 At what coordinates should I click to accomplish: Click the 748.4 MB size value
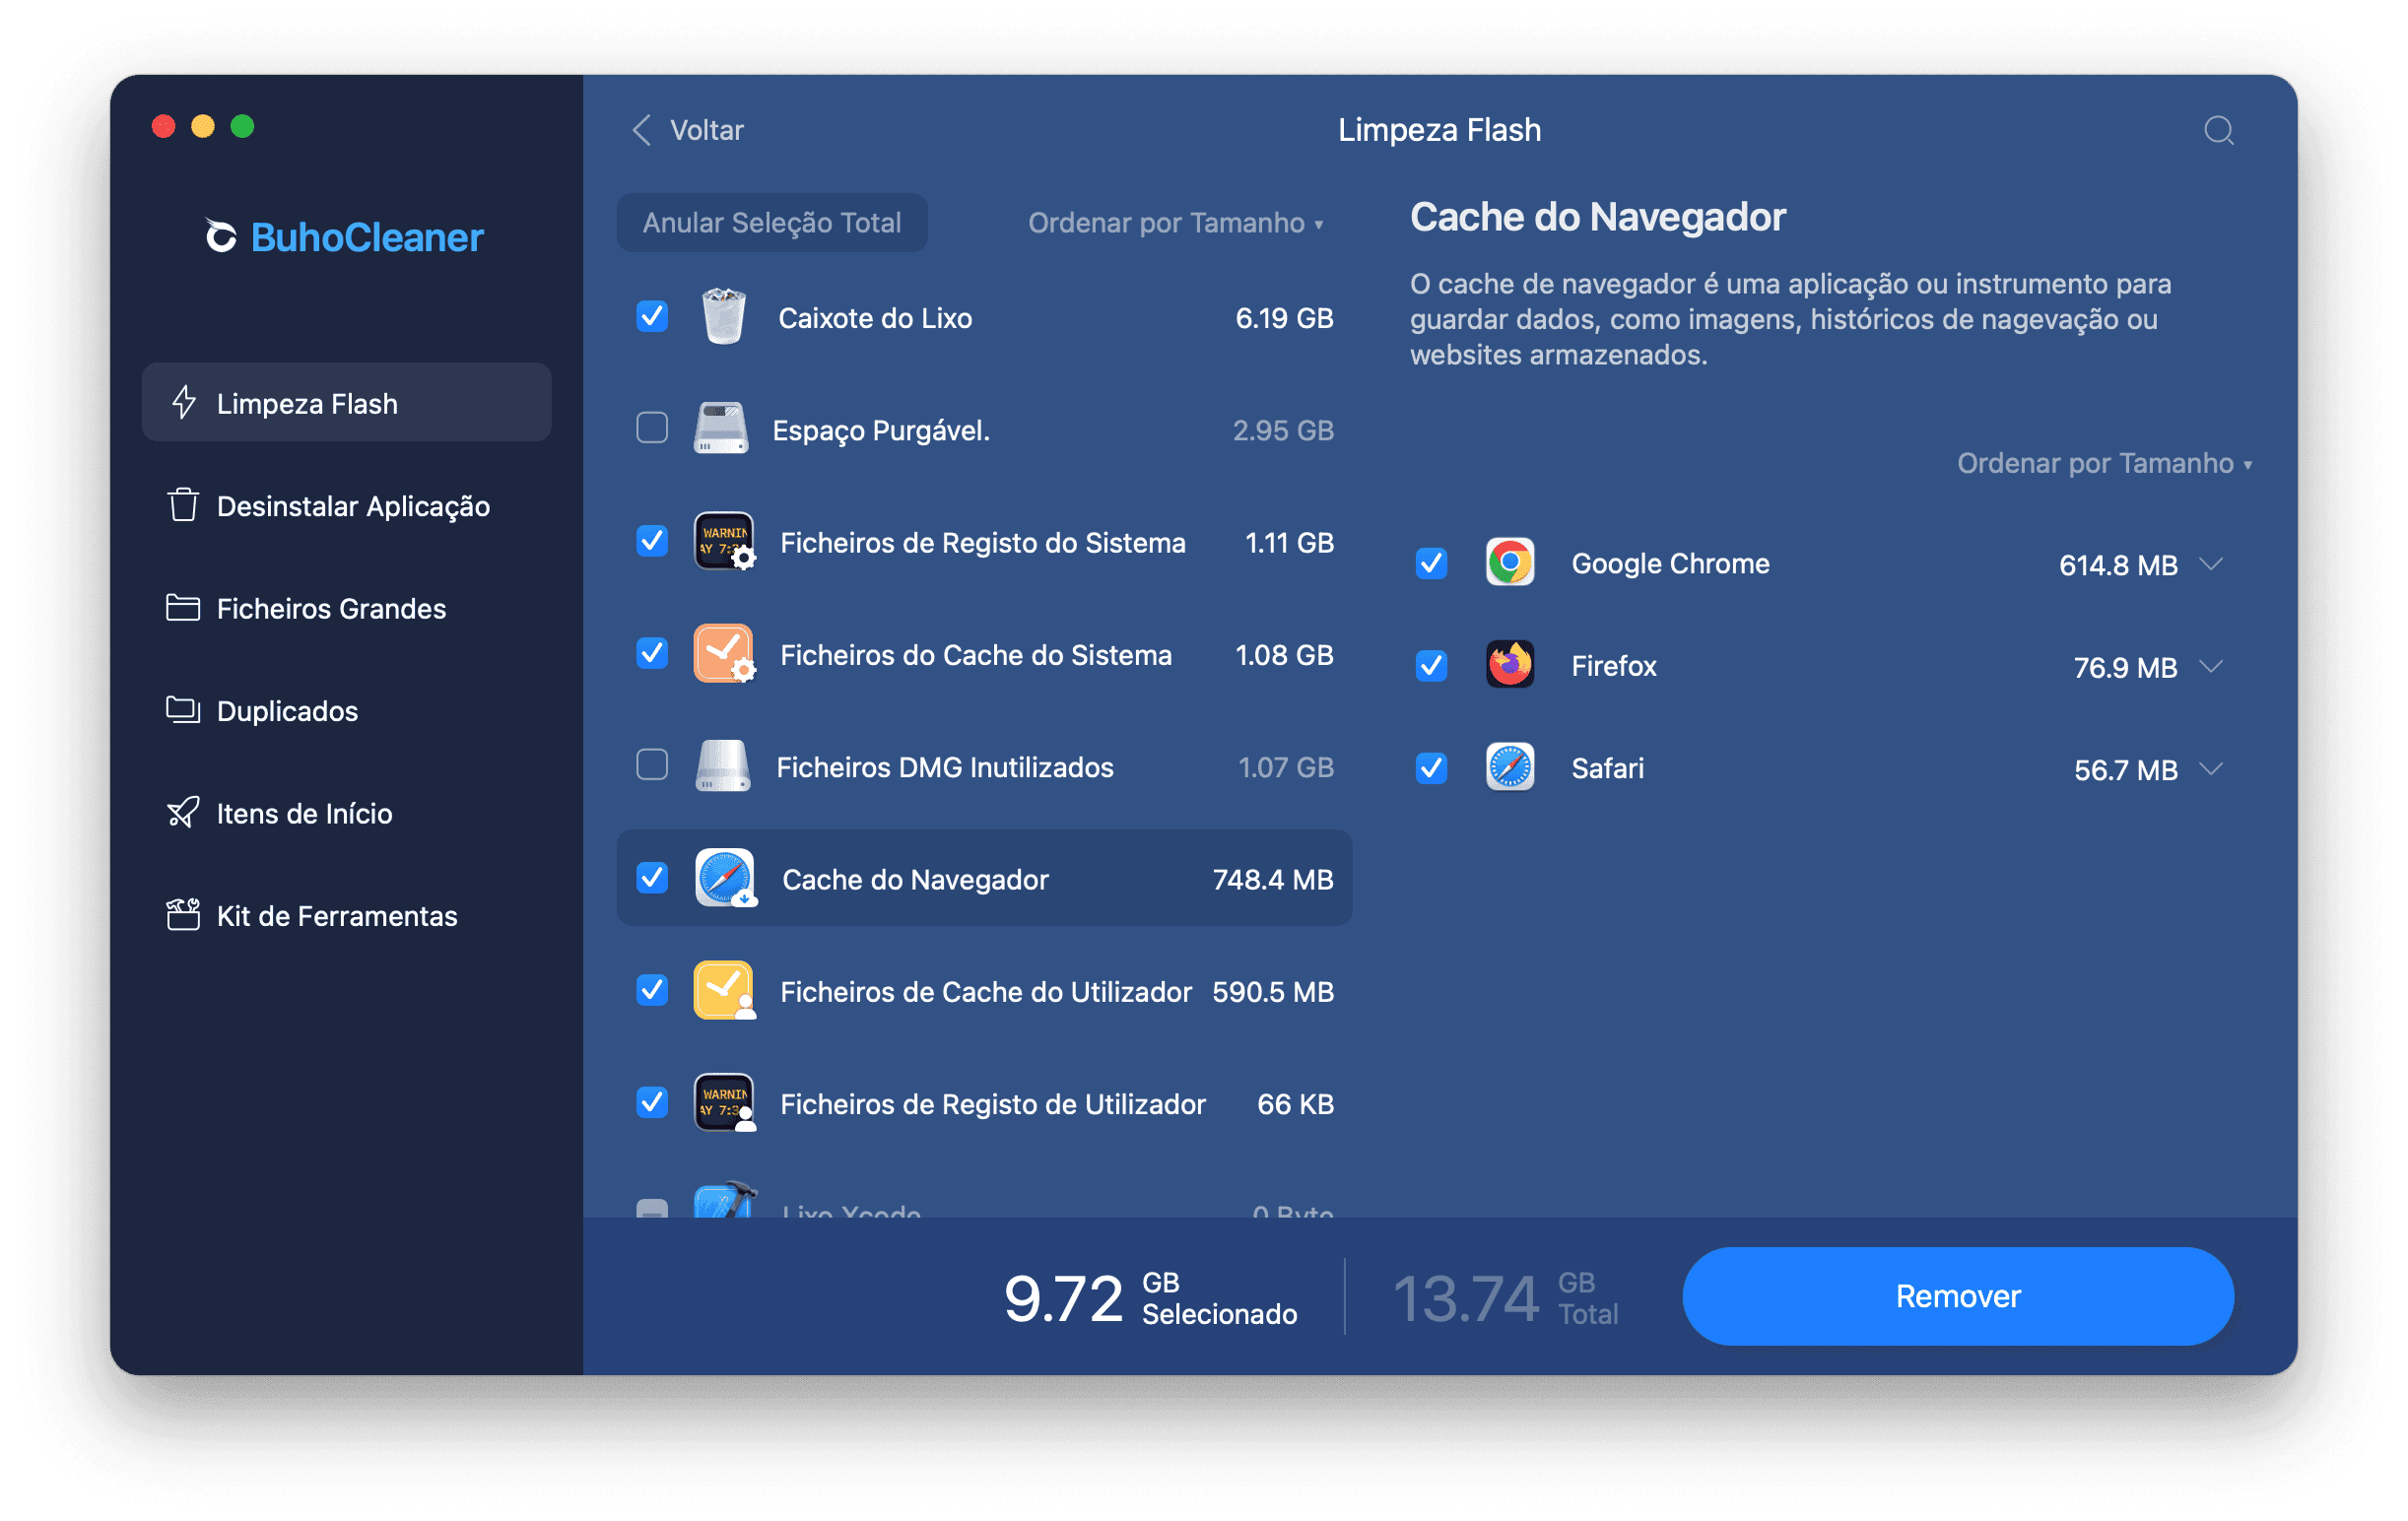click(x=1273, y=879)
